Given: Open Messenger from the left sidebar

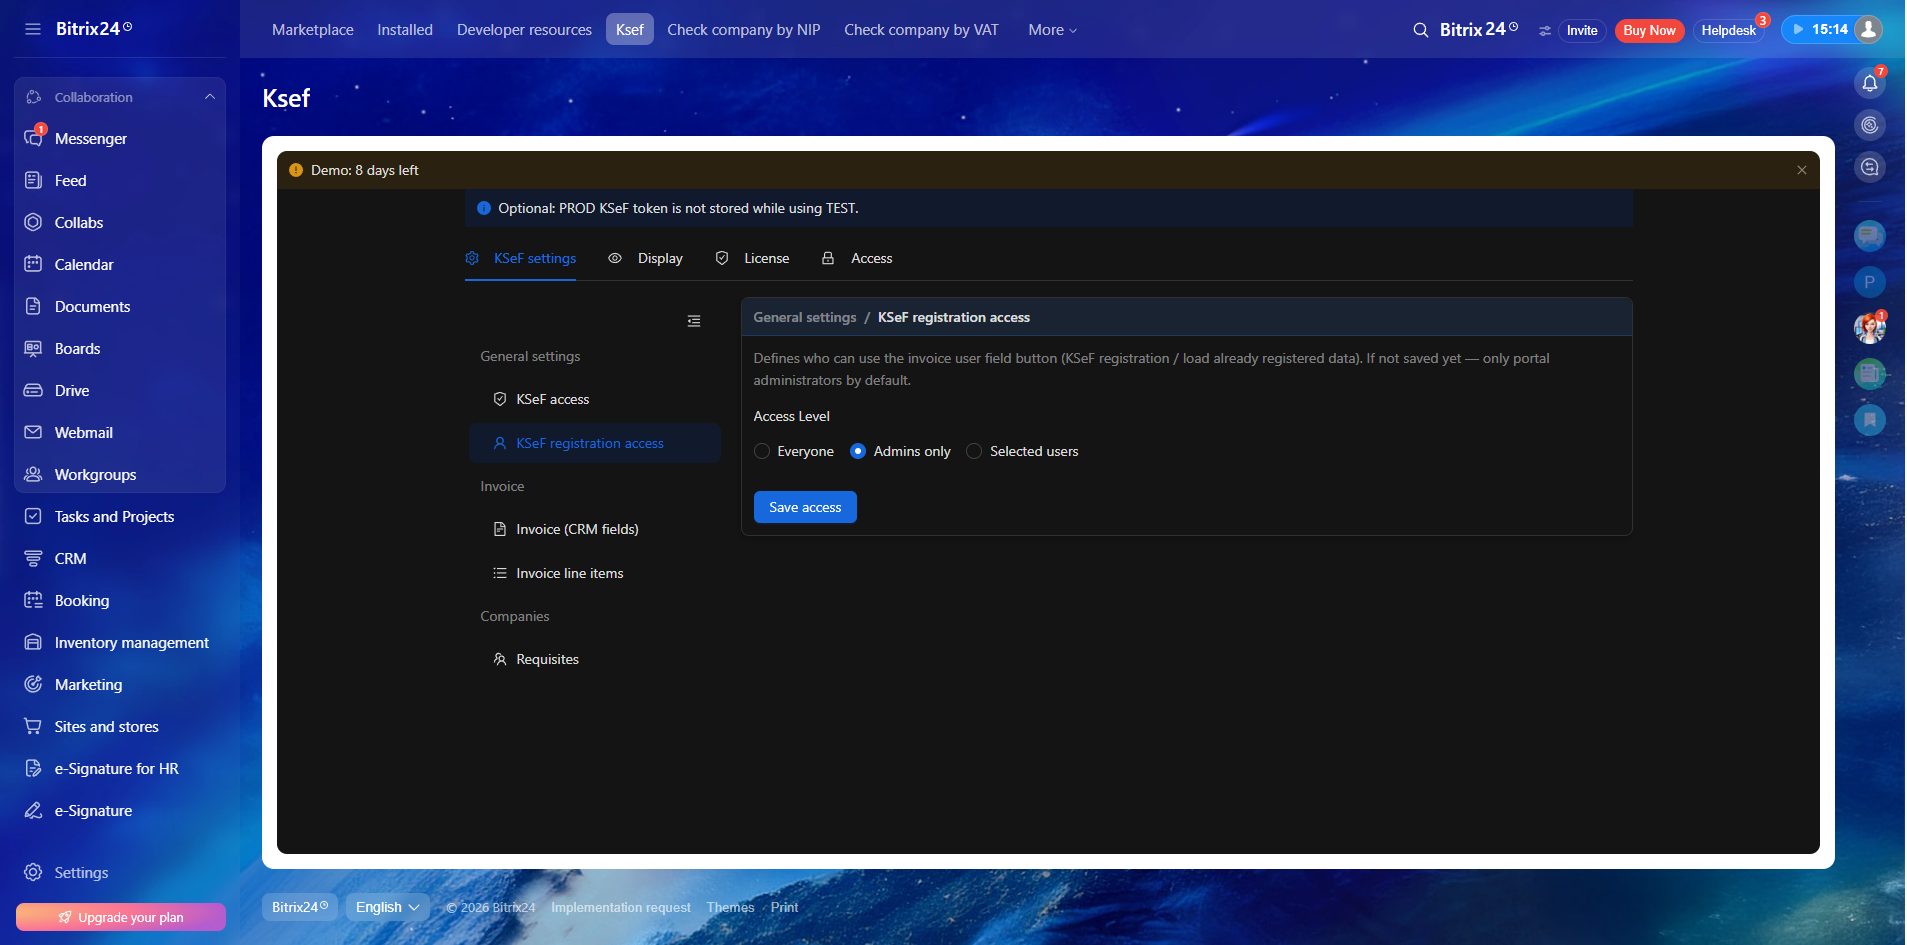Looking at the screenshot, I should point(90,139).
